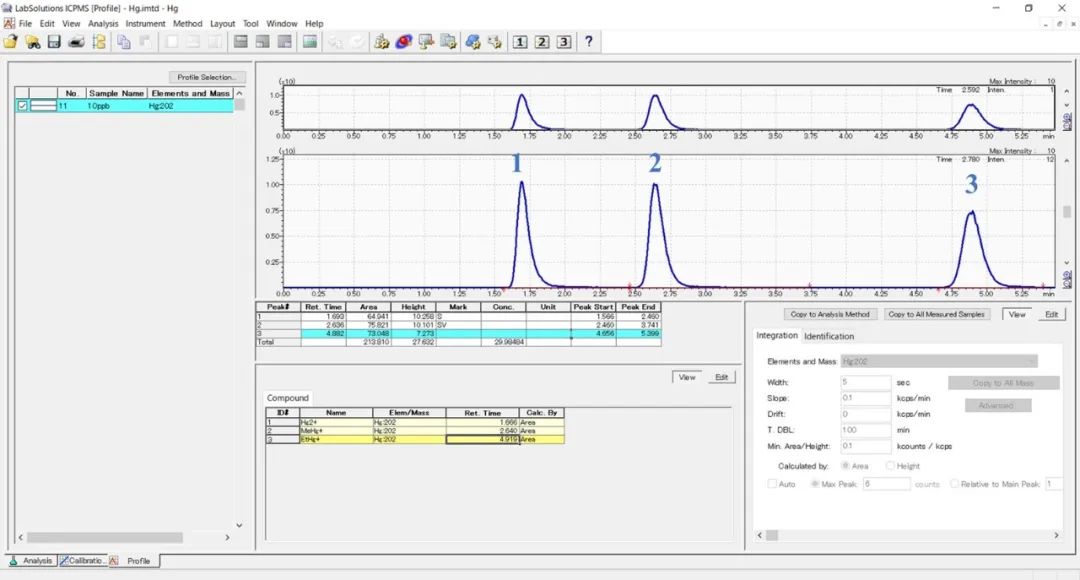Expand the Elements and Mass dropdown
This screenshot has height=580, width=1080.
pyautogui.click(x=1030, y=361)
